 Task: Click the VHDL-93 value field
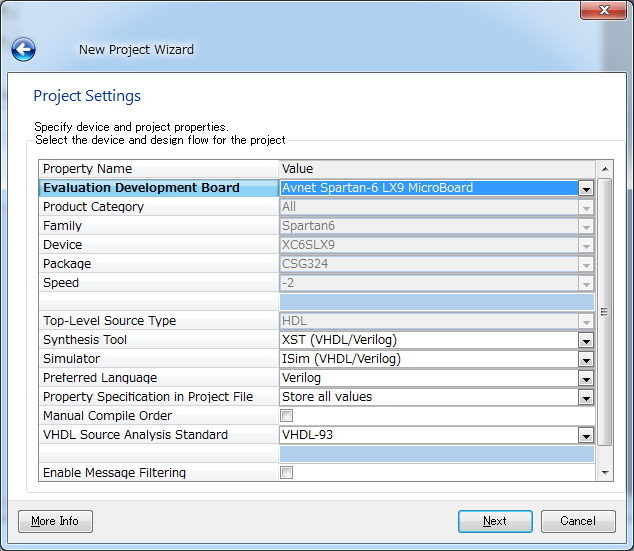coord(429,435)
